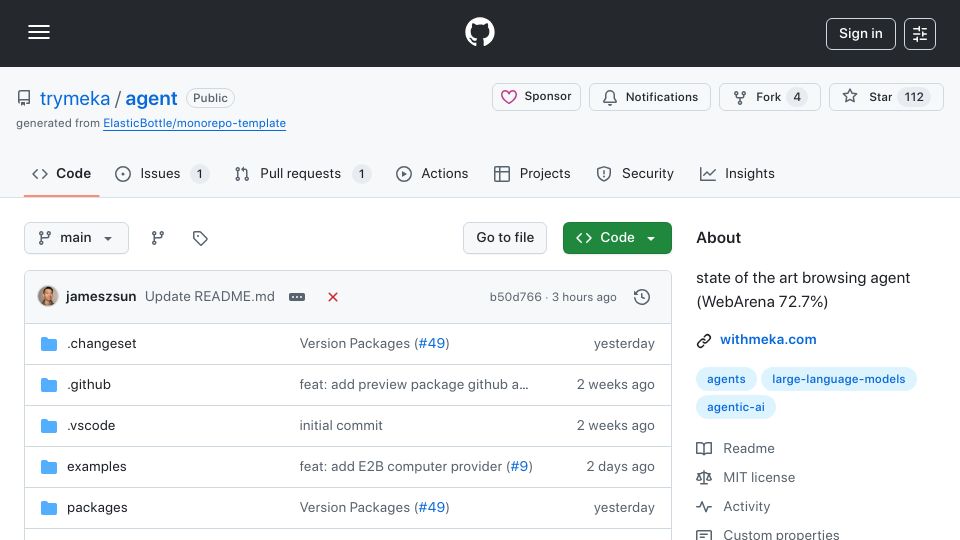Open the Pull requests tab
960x540 pixels.
[302, 174]
